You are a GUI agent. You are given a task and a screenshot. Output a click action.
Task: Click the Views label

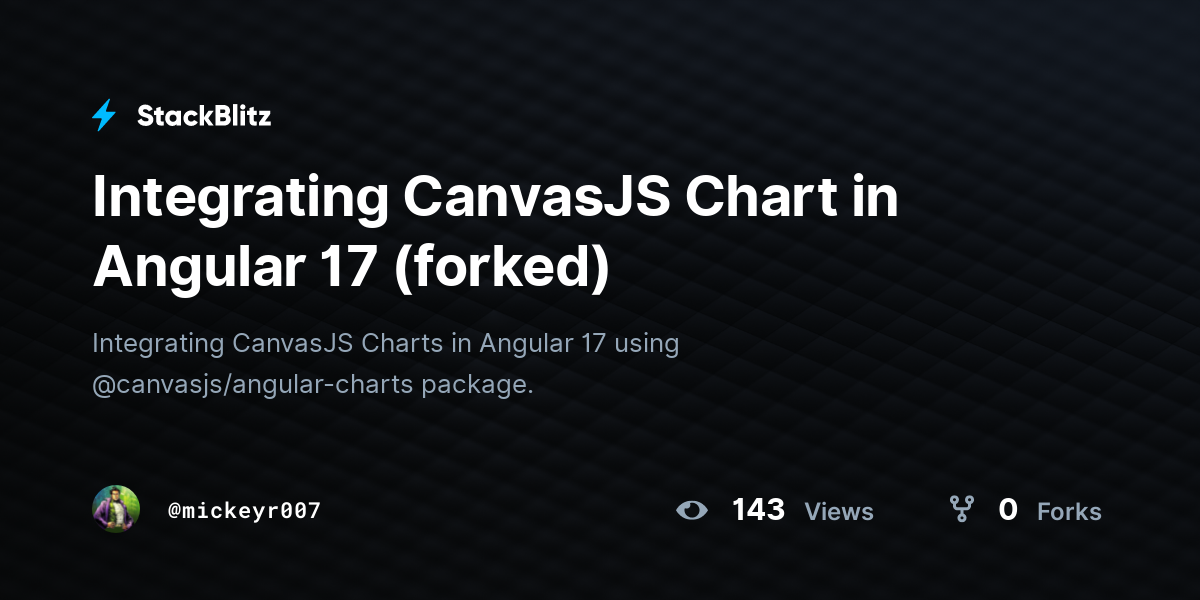[x=839, y=512]
